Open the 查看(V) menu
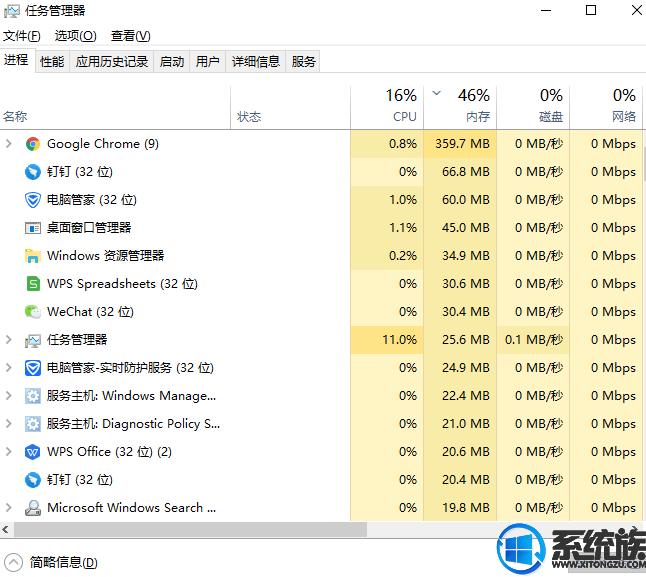 (131, 36)
